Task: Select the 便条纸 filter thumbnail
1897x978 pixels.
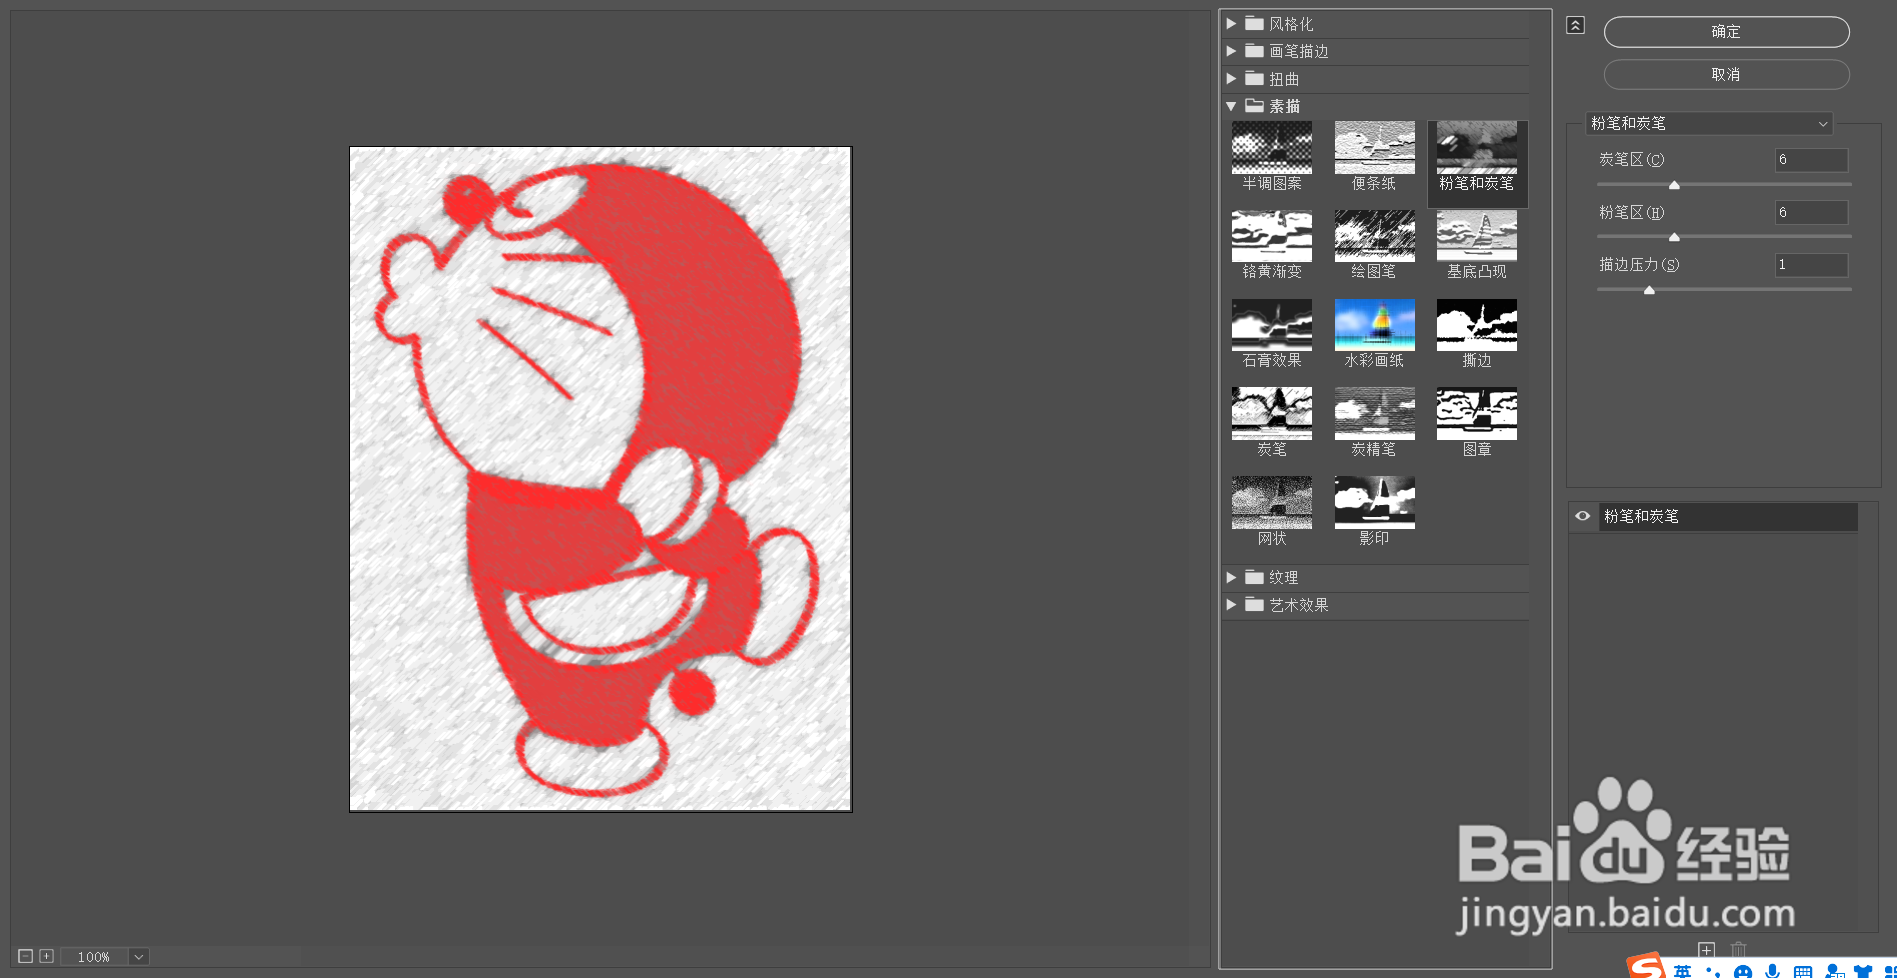Action: click(1374, 147)
